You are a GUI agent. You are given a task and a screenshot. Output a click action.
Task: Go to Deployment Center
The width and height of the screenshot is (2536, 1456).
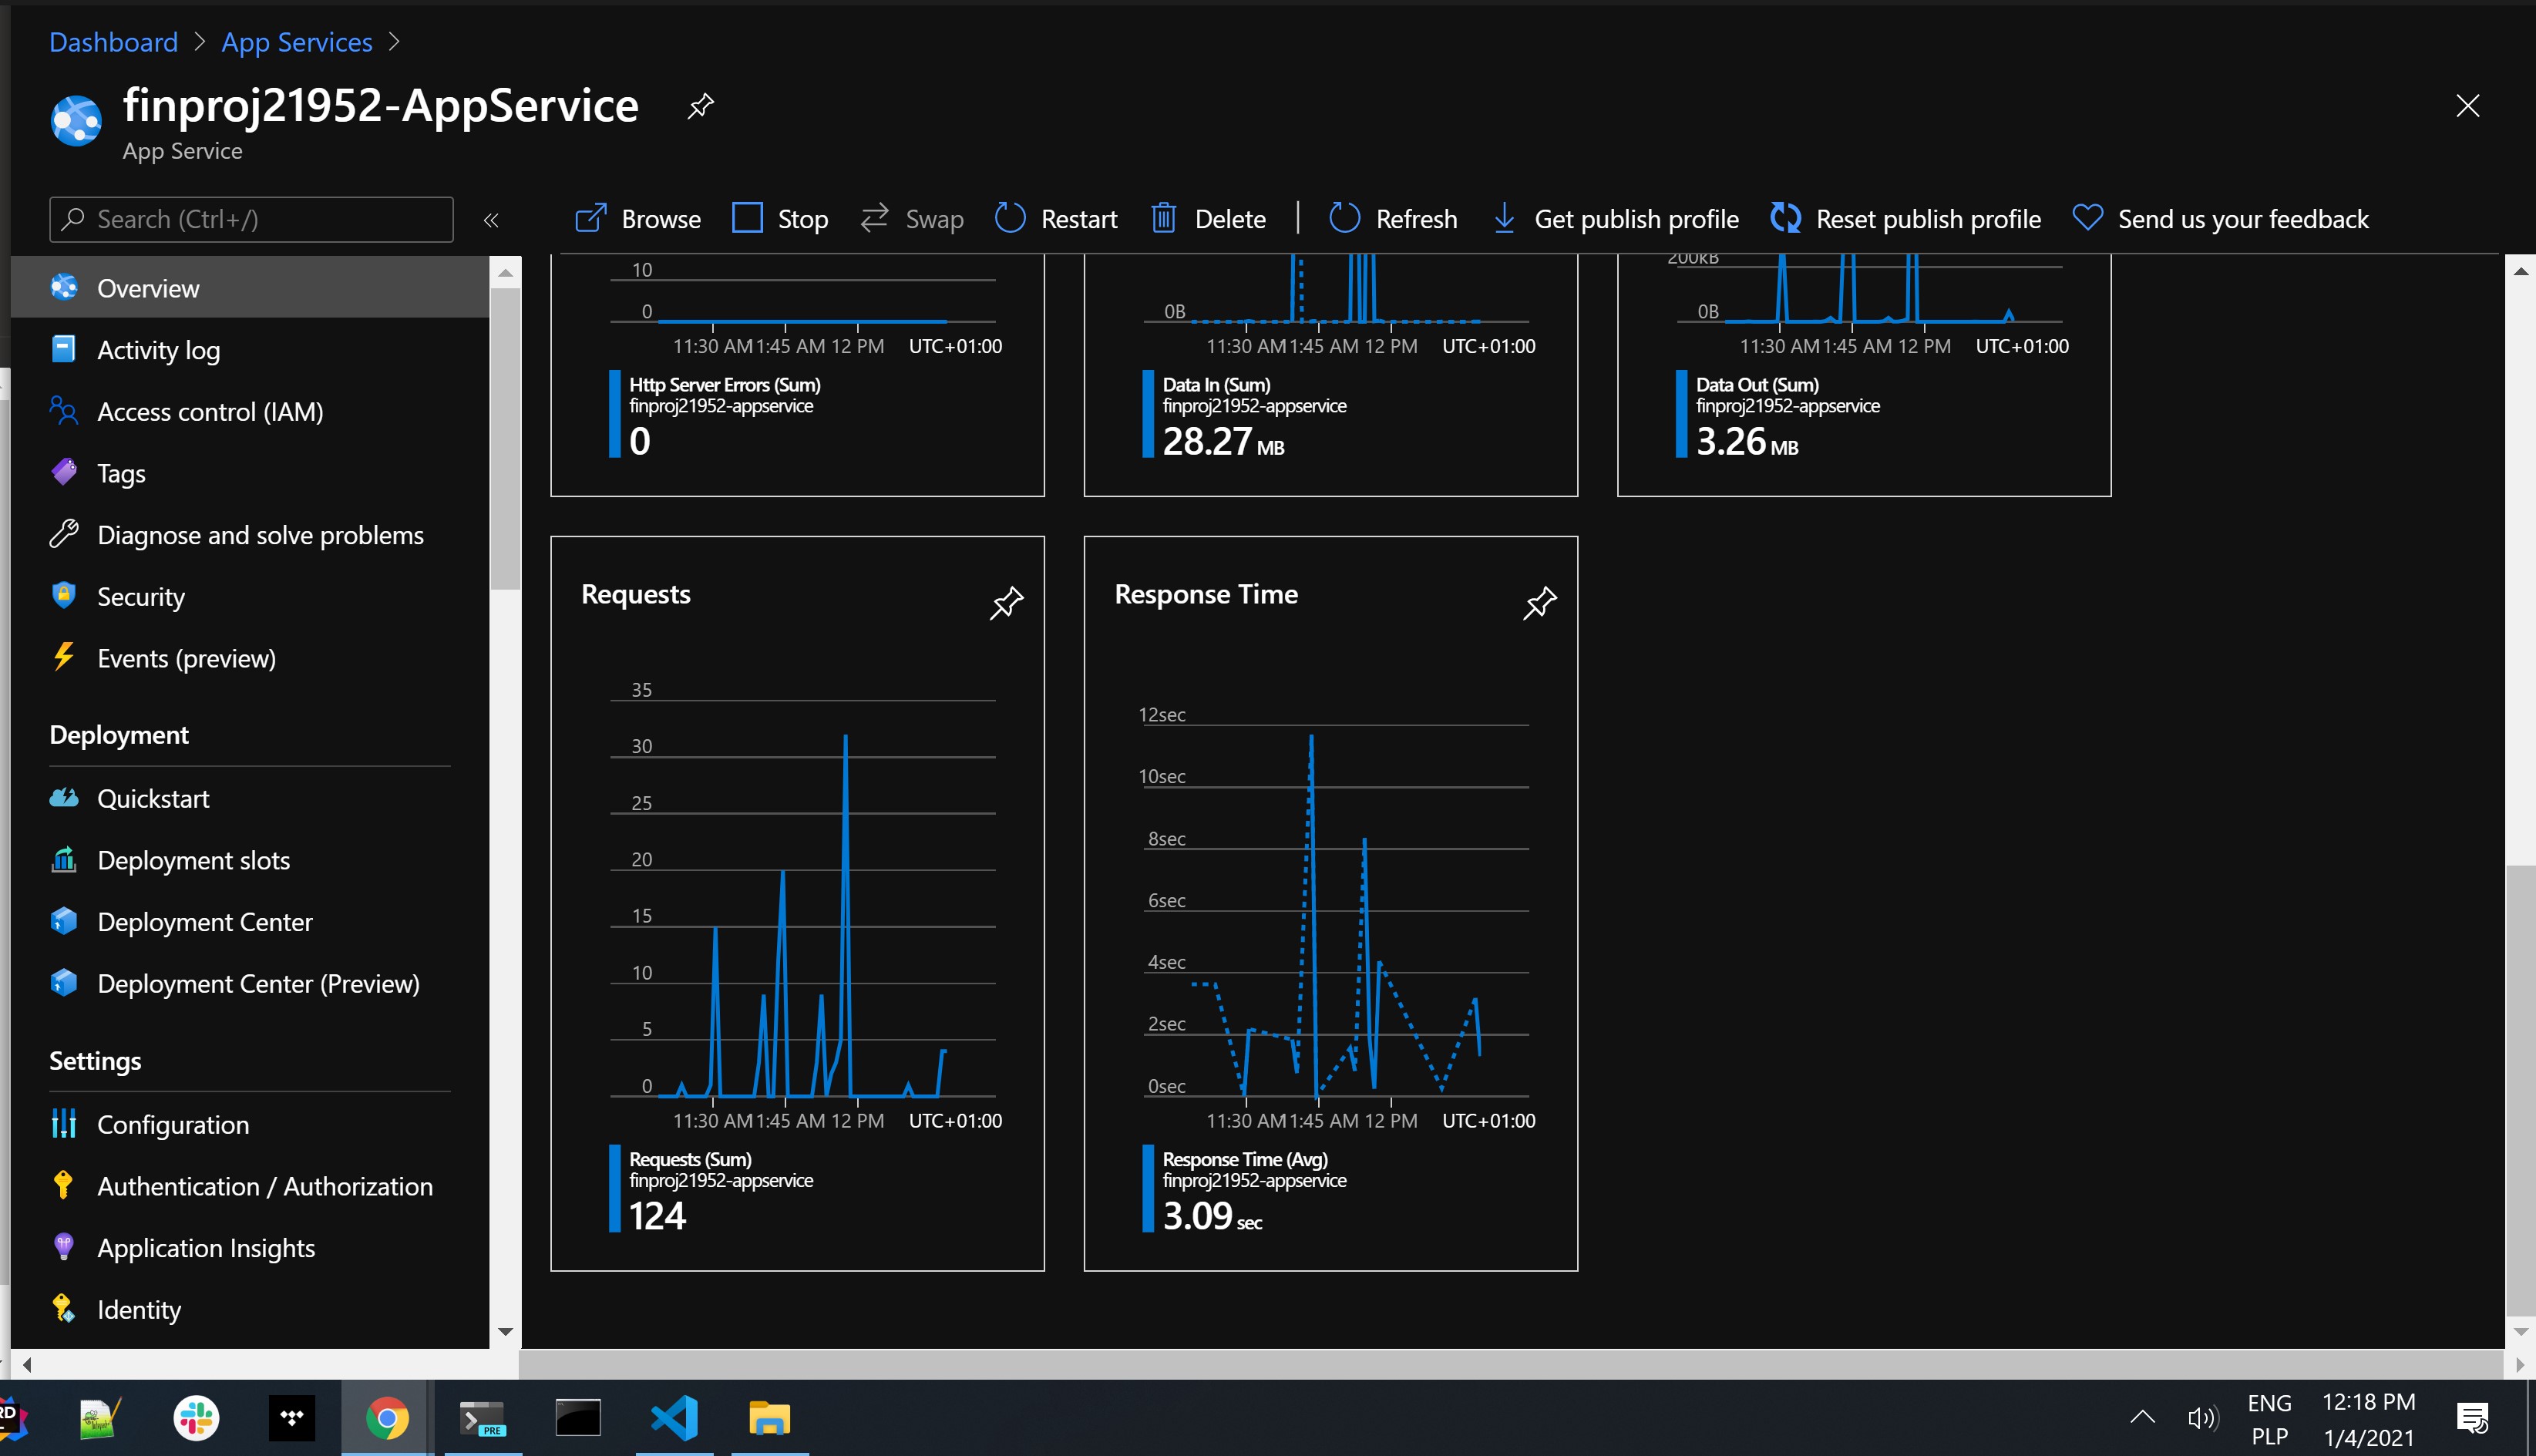204,922
